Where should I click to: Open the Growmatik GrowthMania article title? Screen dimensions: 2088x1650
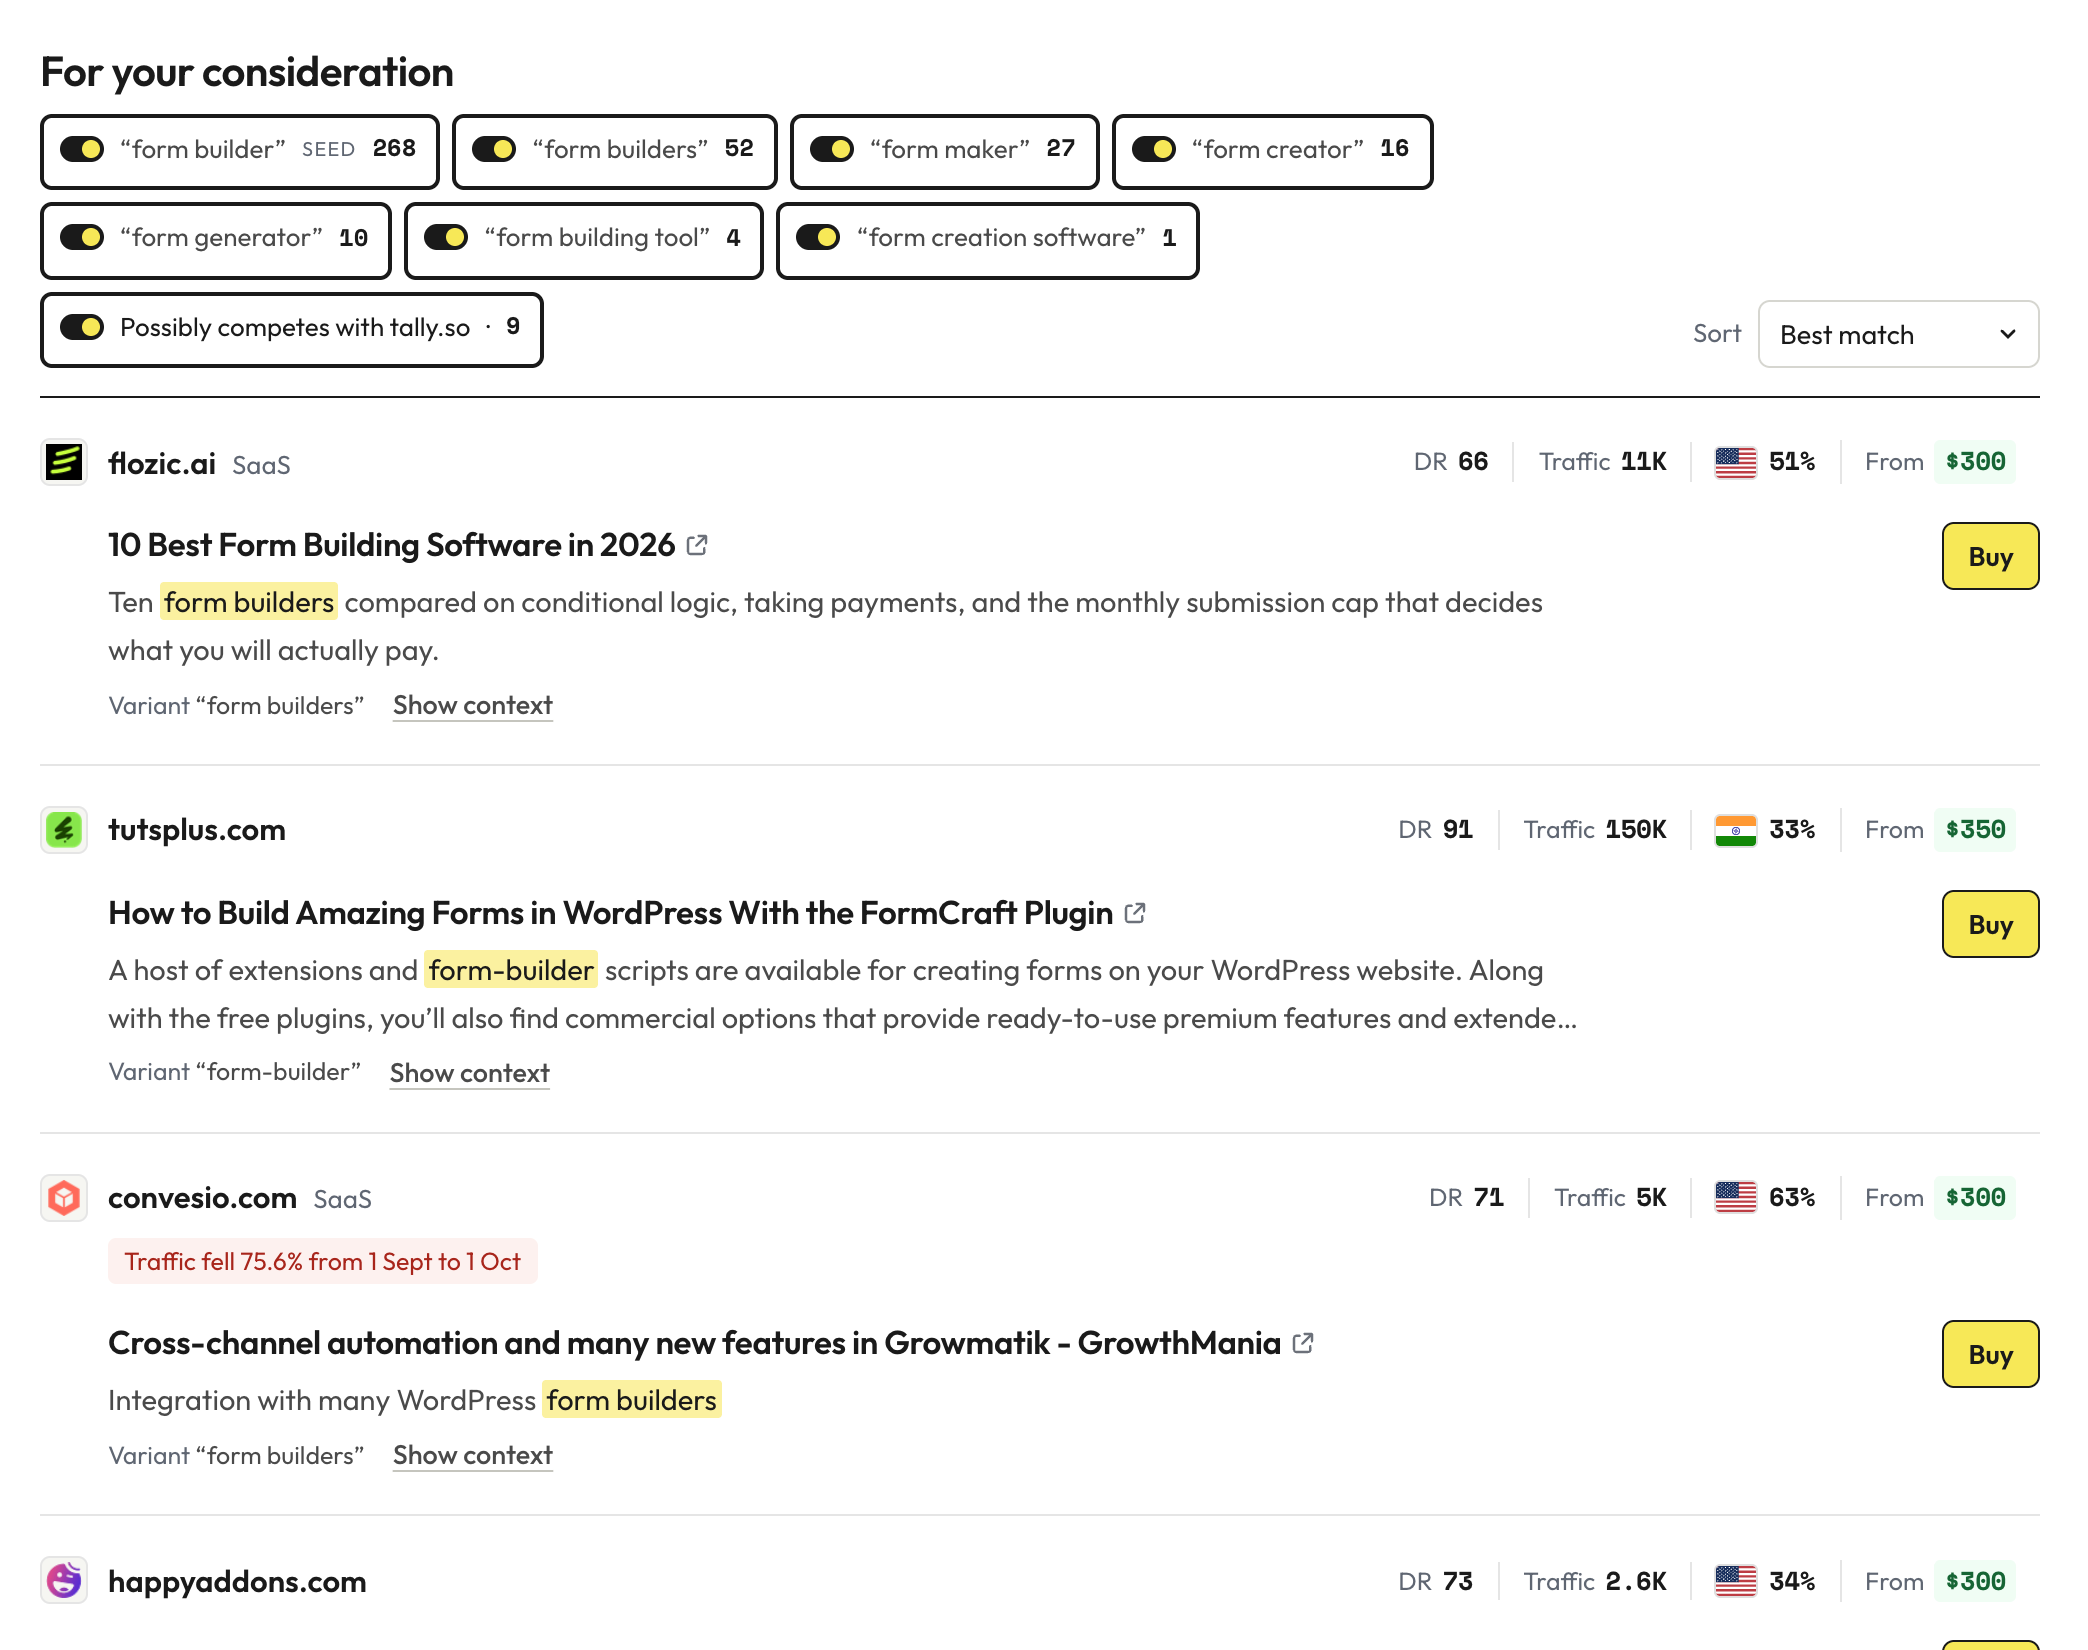click(x=695, y=1343)
